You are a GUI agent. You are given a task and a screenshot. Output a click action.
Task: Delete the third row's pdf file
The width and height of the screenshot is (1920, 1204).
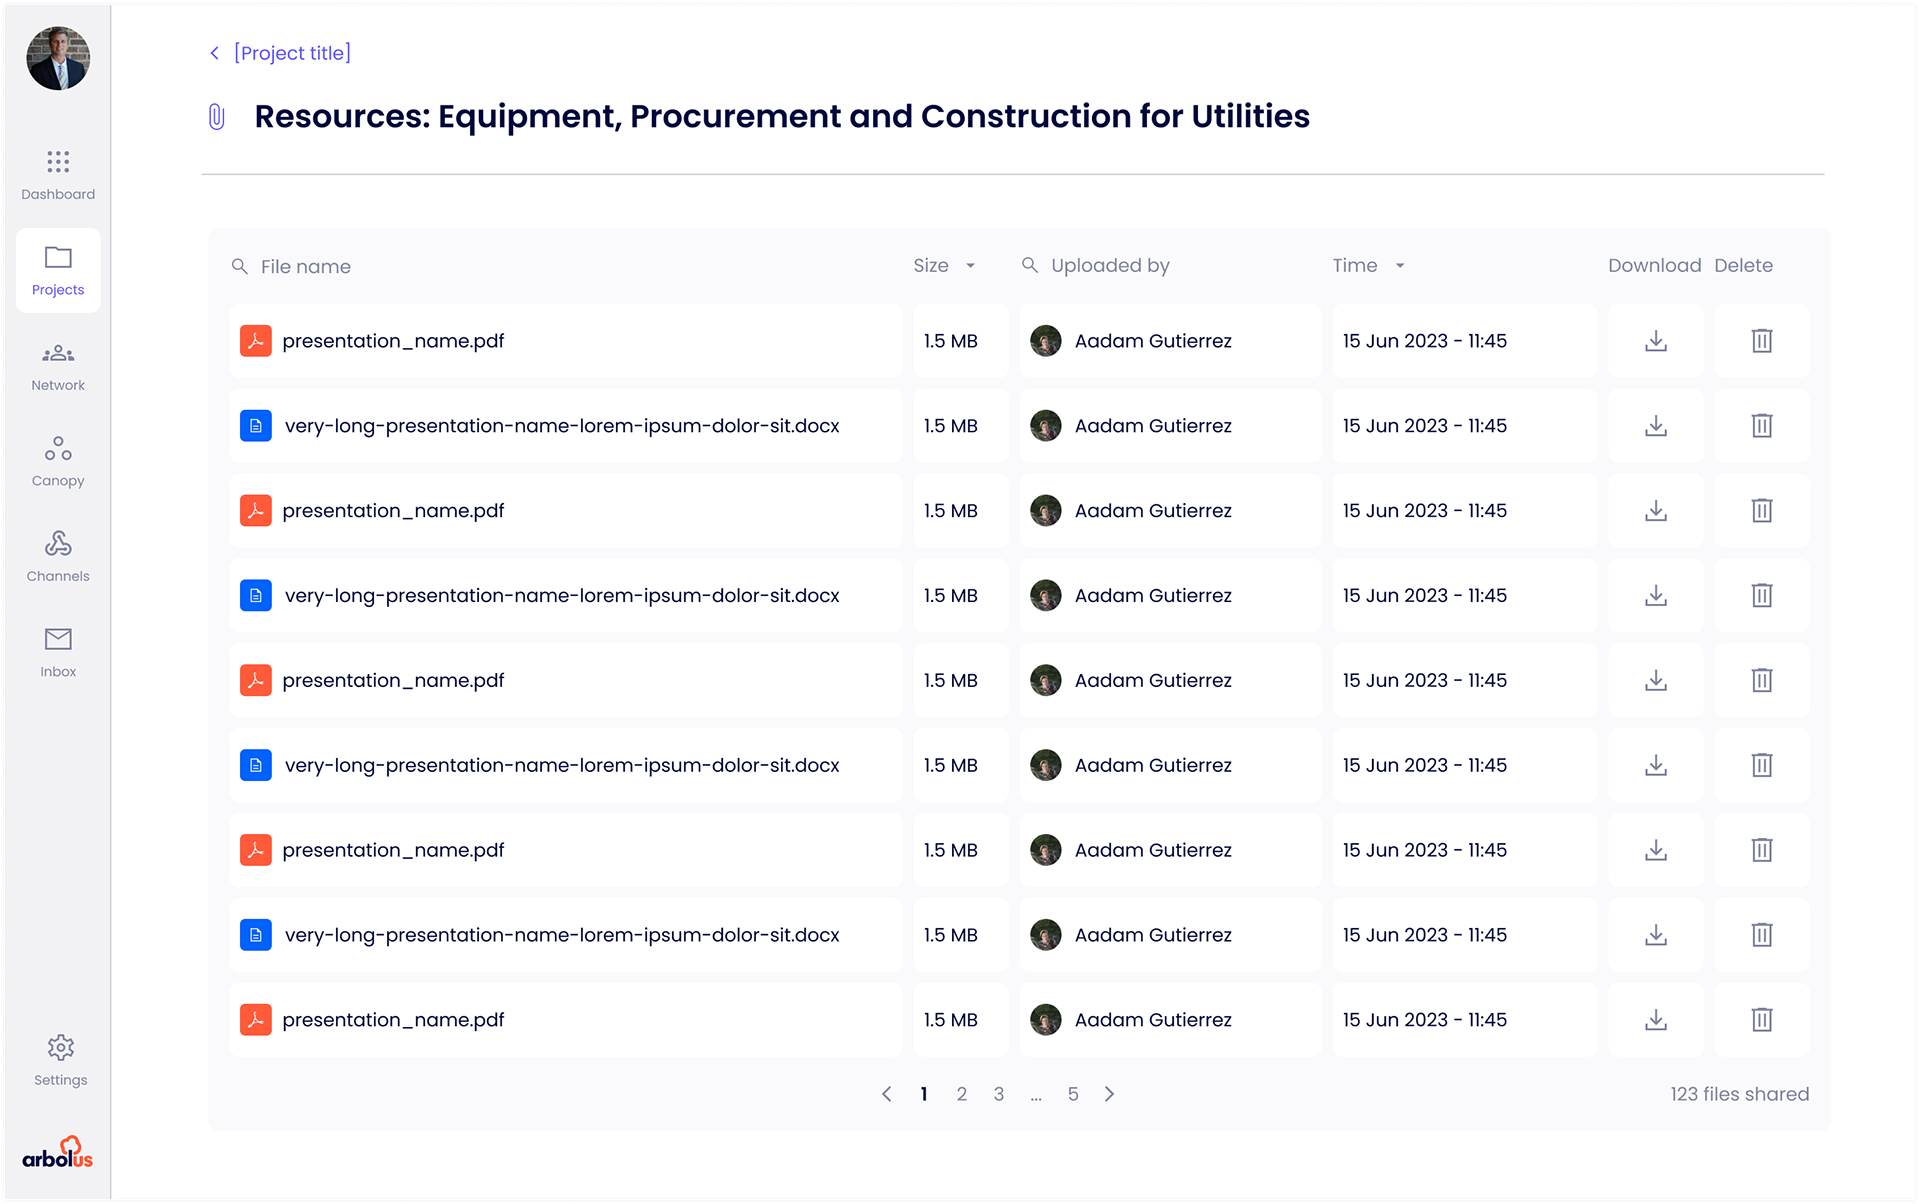point(1762,511)
